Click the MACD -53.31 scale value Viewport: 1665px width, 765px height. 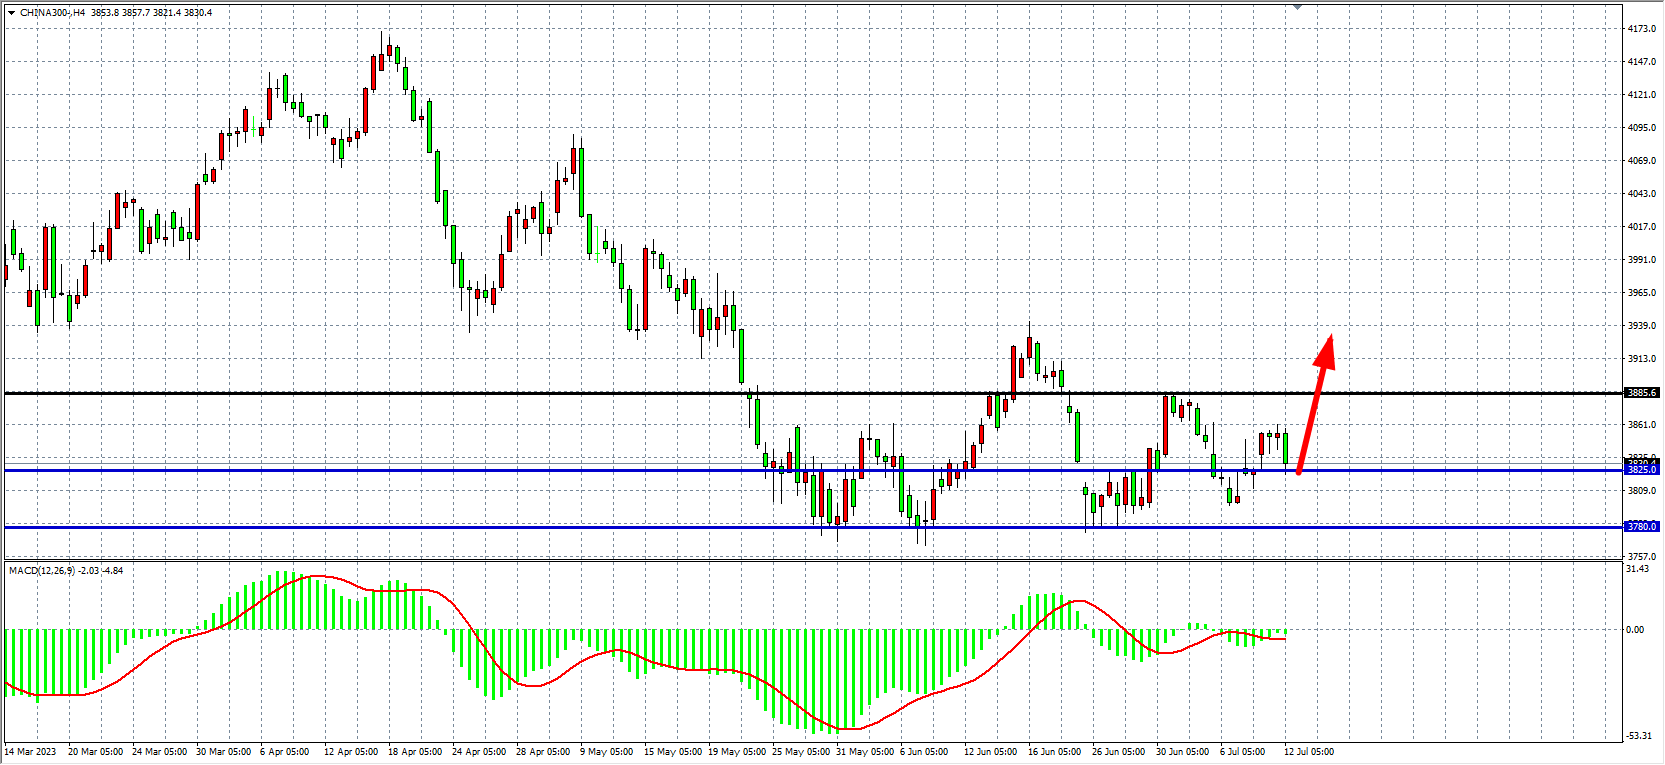[1639, 736]
